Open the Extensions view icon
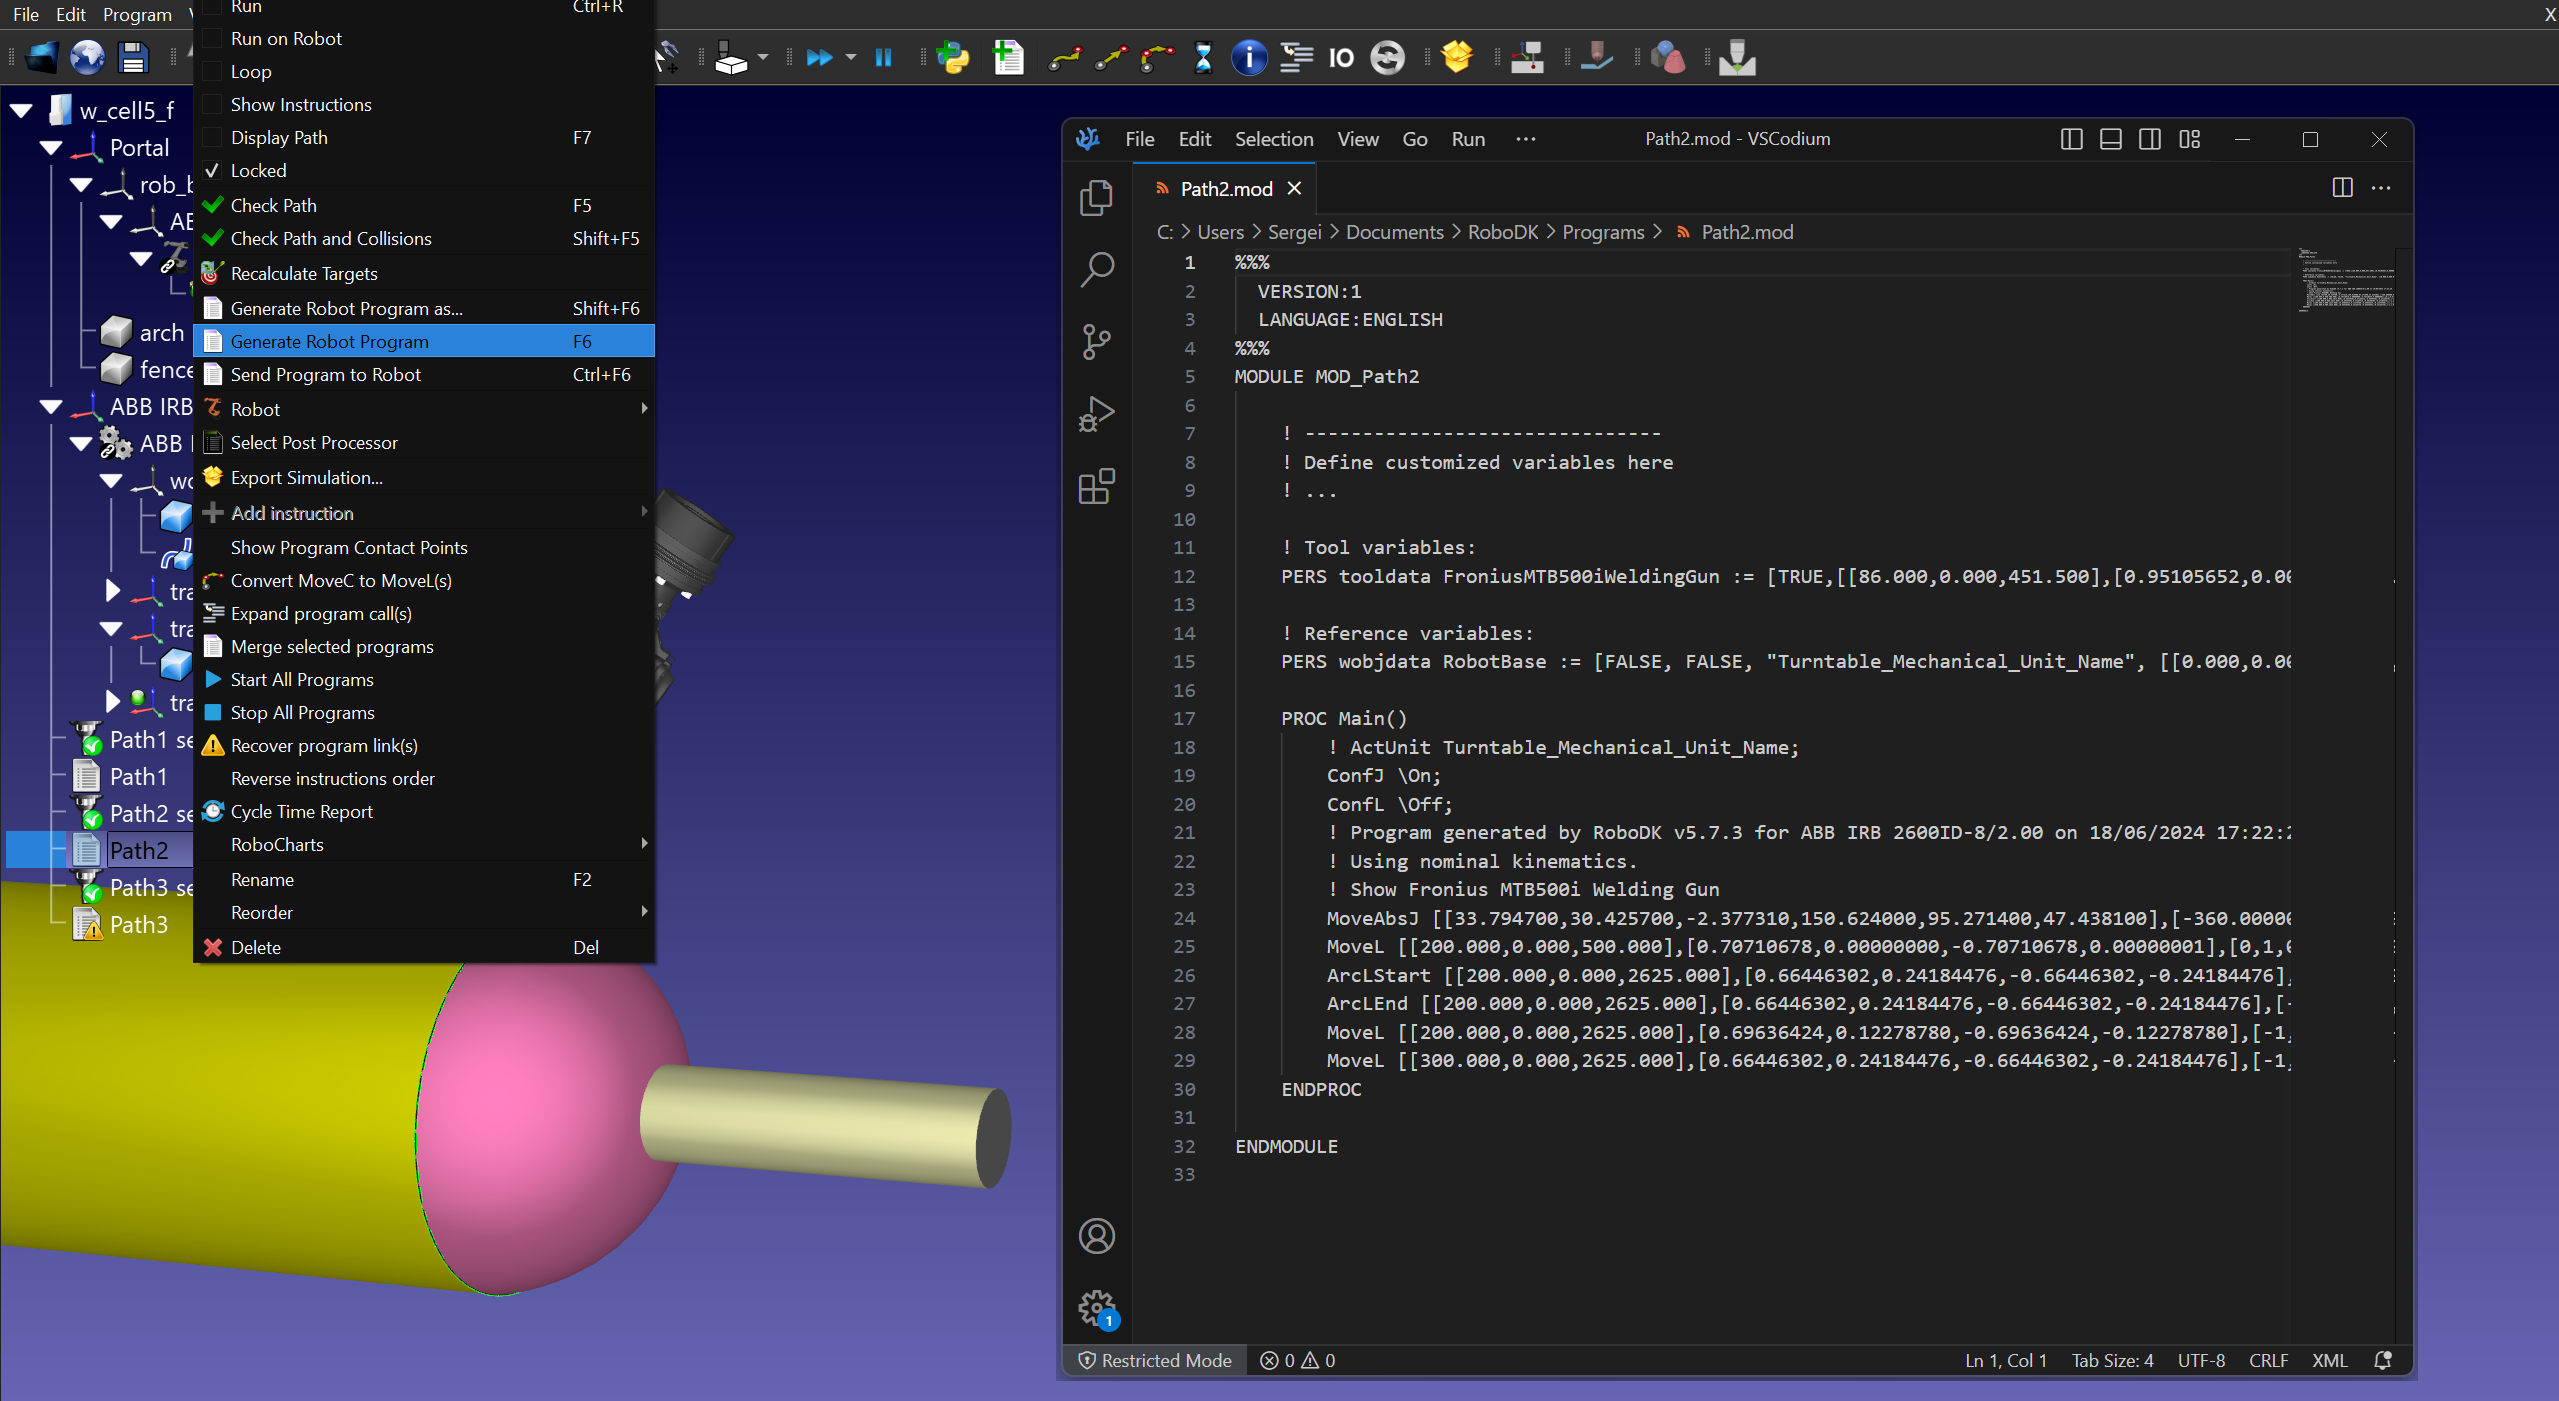 click(1097, 487)
